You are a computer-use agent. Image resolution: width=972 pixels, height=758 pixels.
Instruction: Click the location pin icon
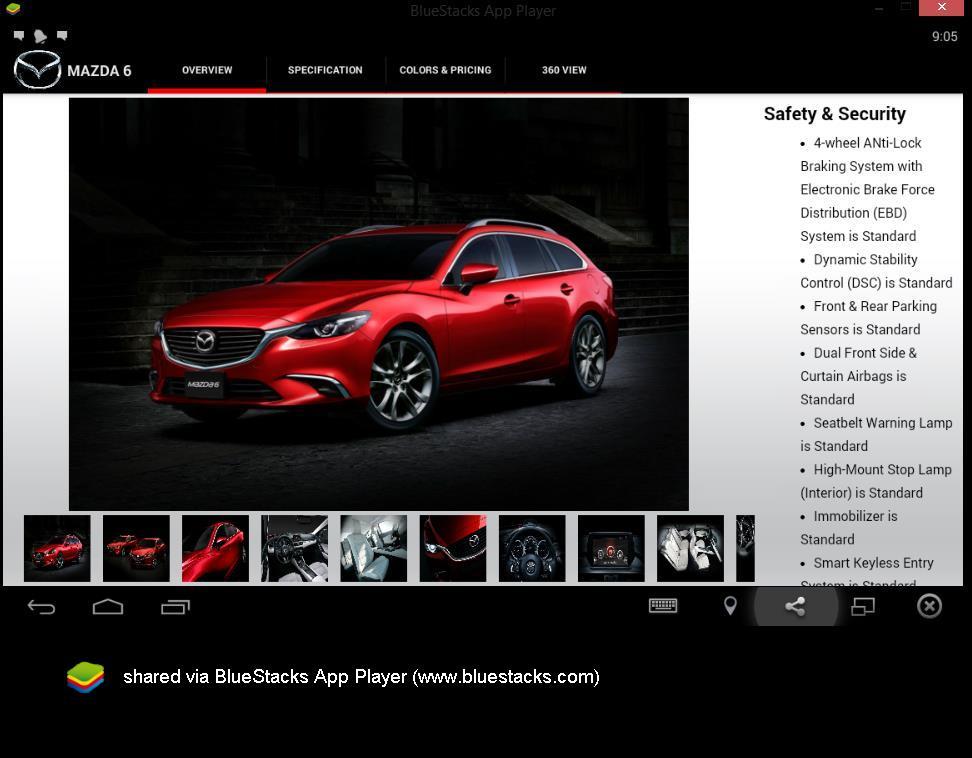(730, 606)
